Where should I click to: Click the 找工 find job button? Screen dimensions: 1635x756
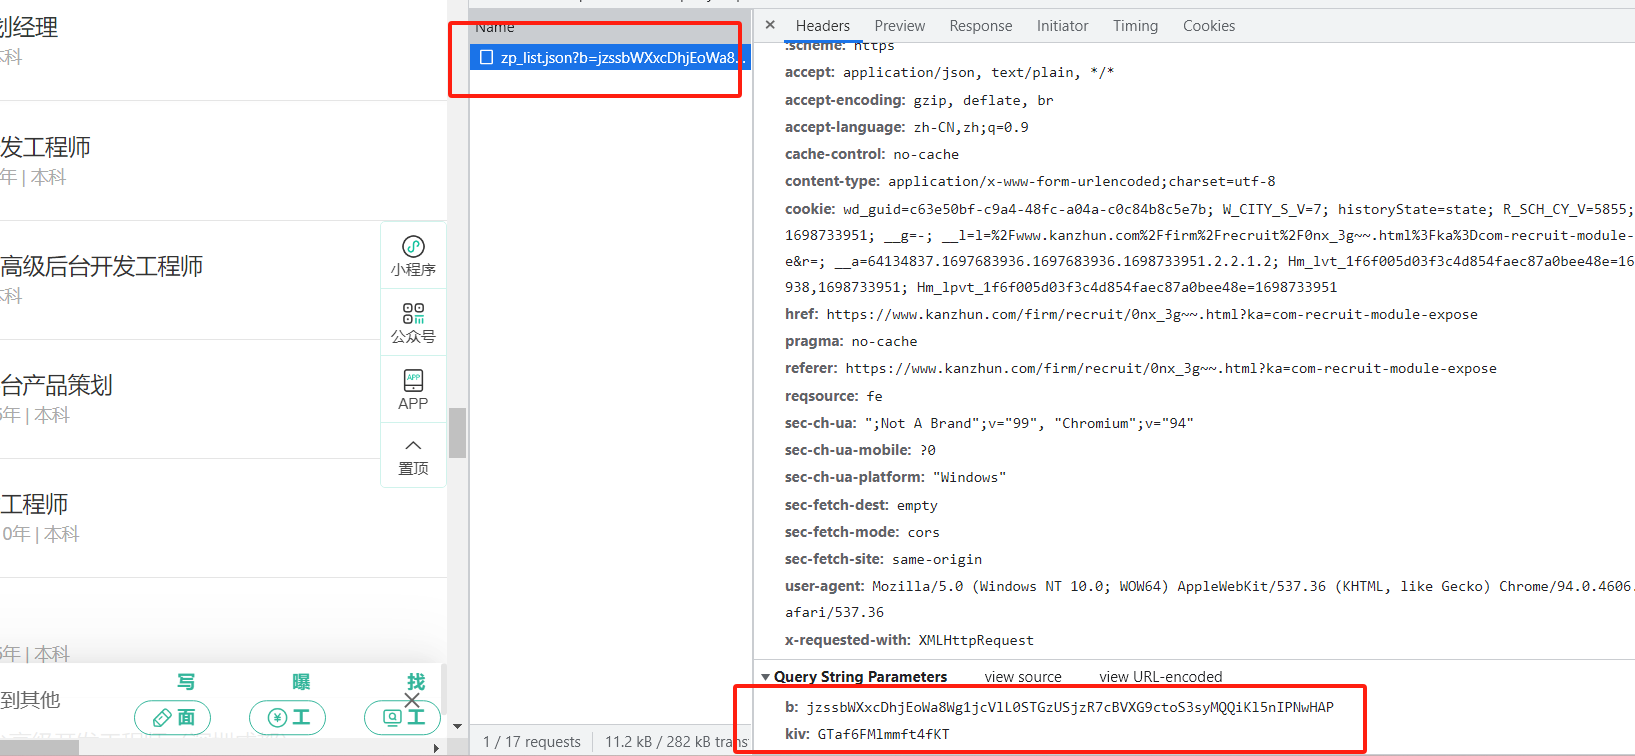click(403, 718)
